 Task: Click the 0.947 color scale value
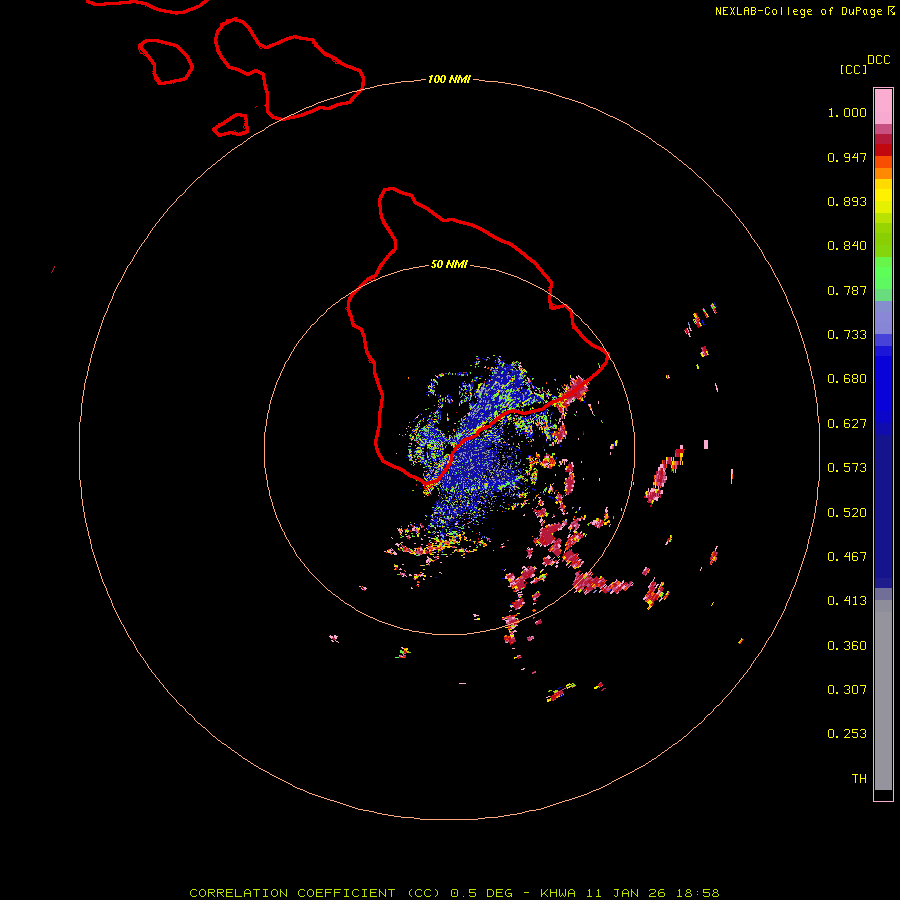847,157
